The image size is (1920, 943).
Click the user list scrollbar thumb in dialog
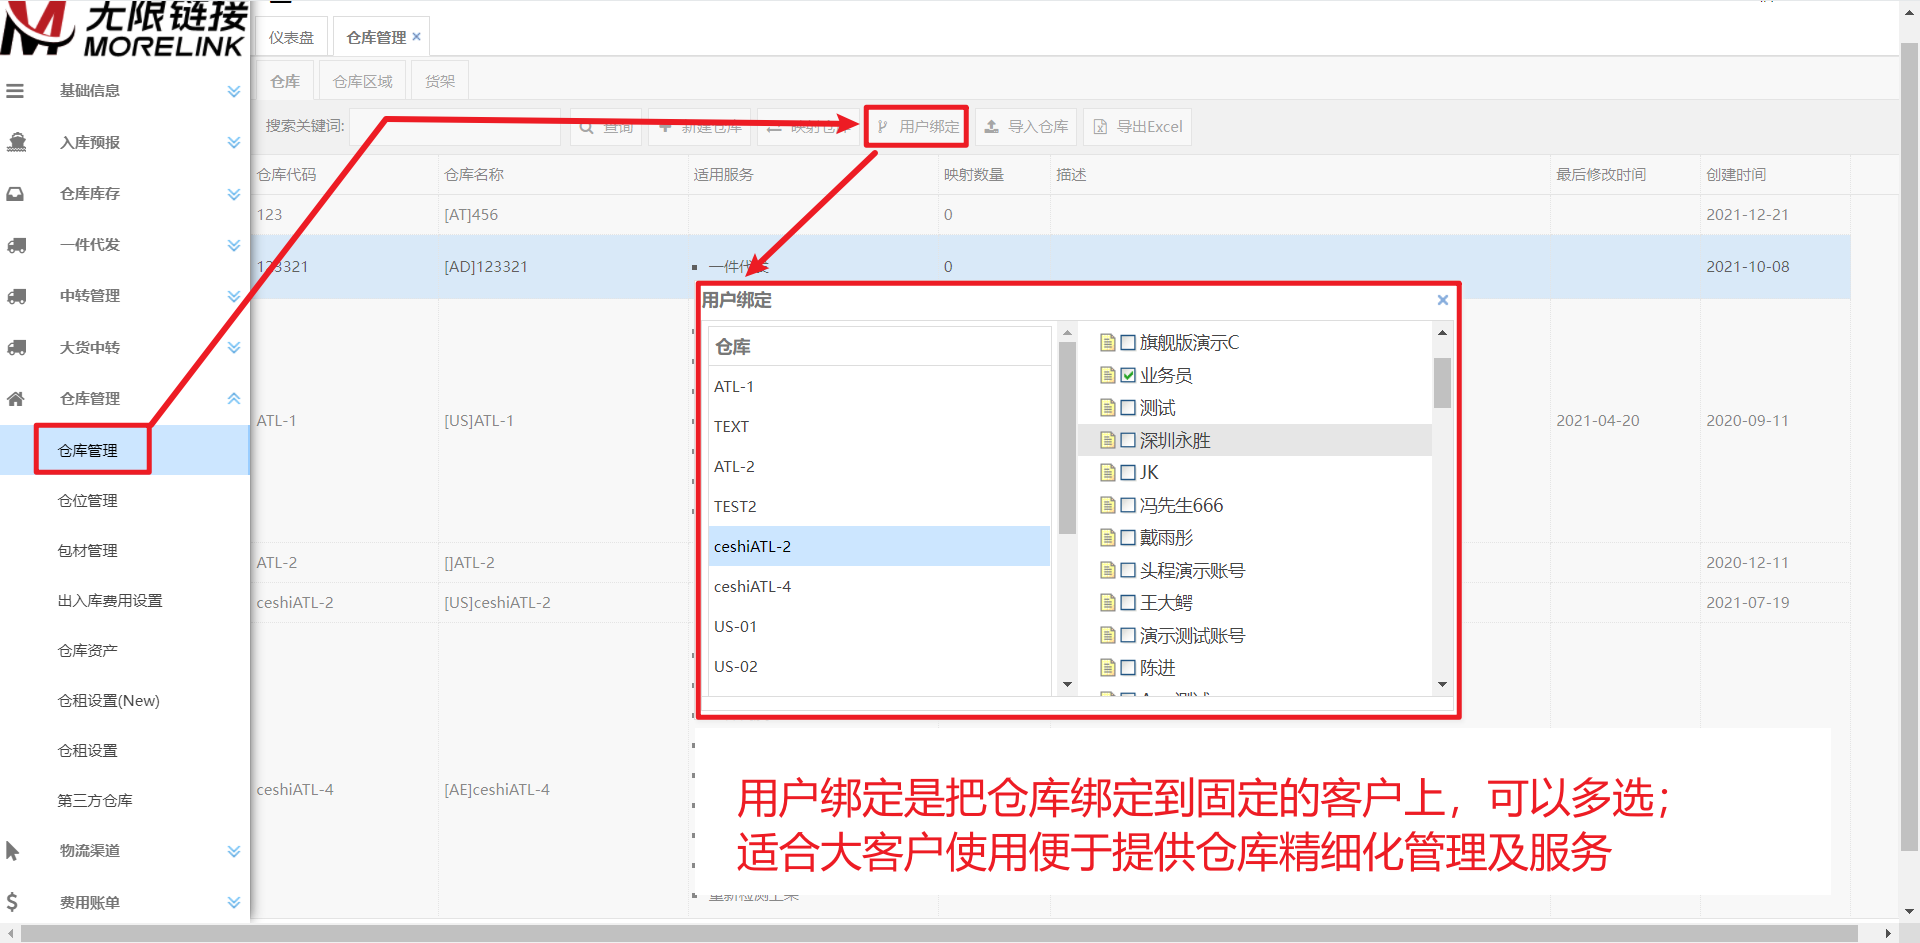[x=1442, y=382]
